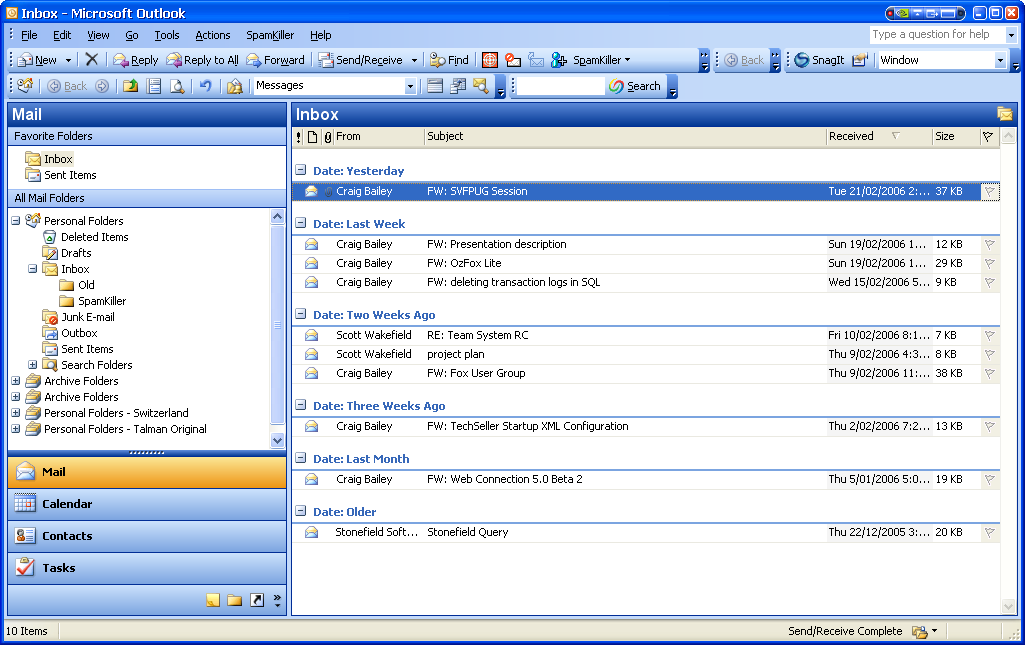
Task: Click the Type a question for help box
Action: pyautogui.click(x=936, y=34)
